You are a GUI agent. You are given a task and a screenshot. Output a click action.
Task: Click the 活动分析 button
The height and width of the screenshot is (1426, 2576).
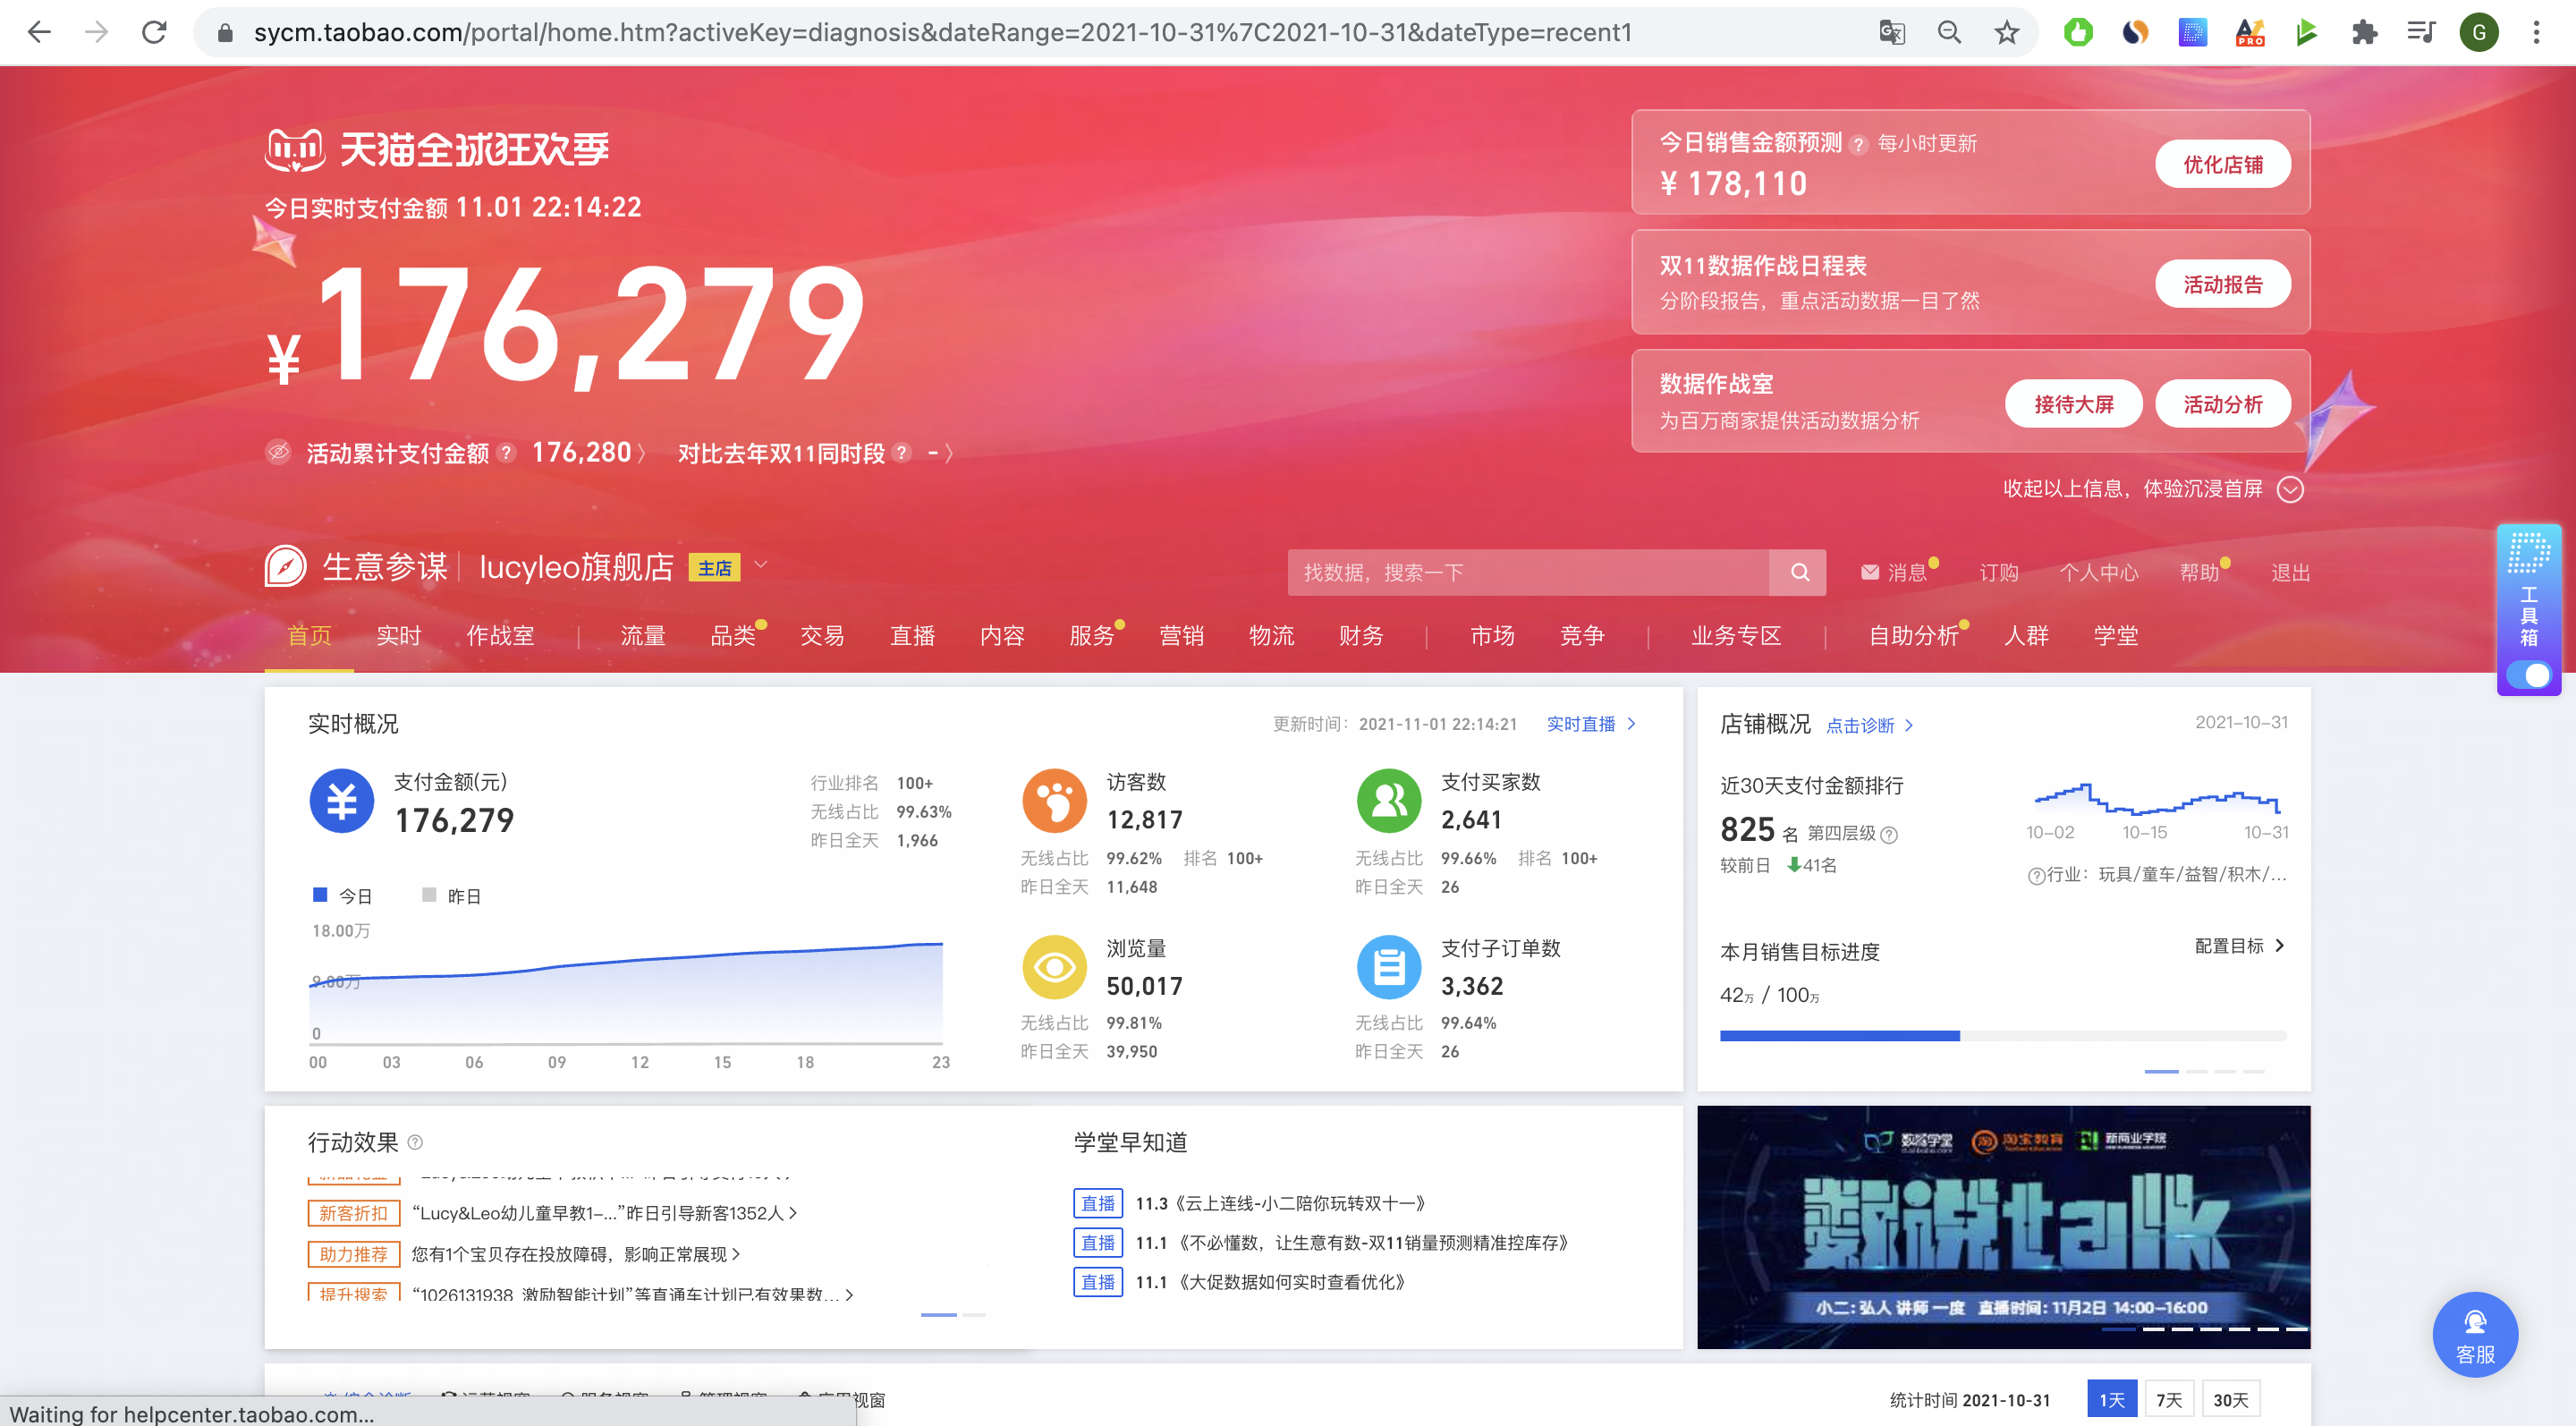2222,404
